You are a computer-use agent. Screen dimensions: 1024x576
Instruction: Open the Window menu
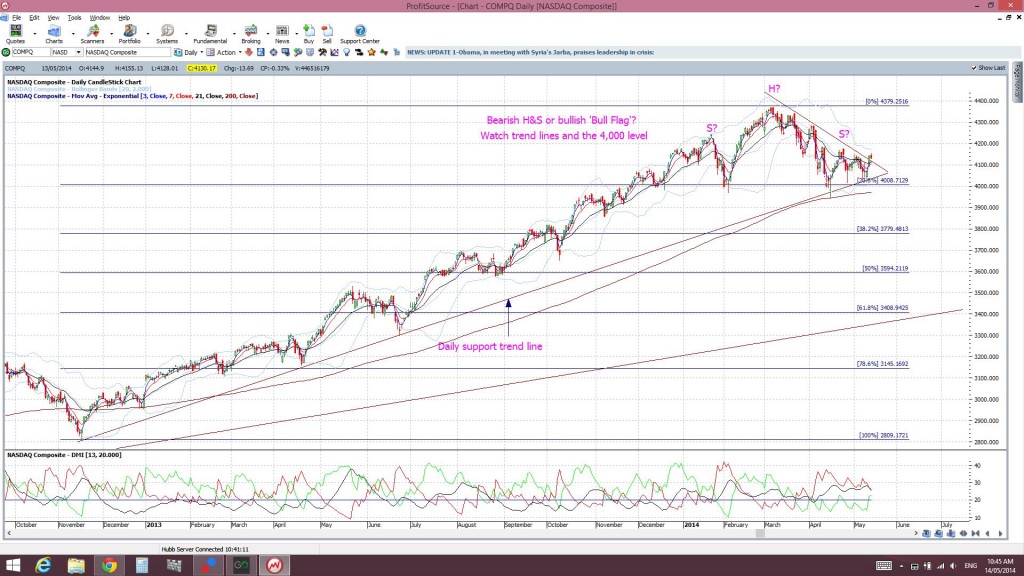coord(99,18)
